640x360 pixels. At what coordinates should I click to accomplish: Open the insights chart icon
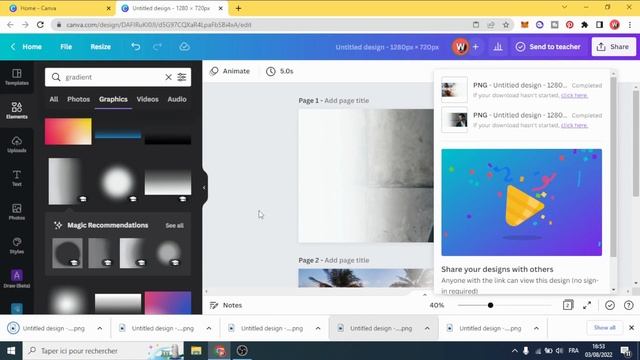[x=498, y=47]
